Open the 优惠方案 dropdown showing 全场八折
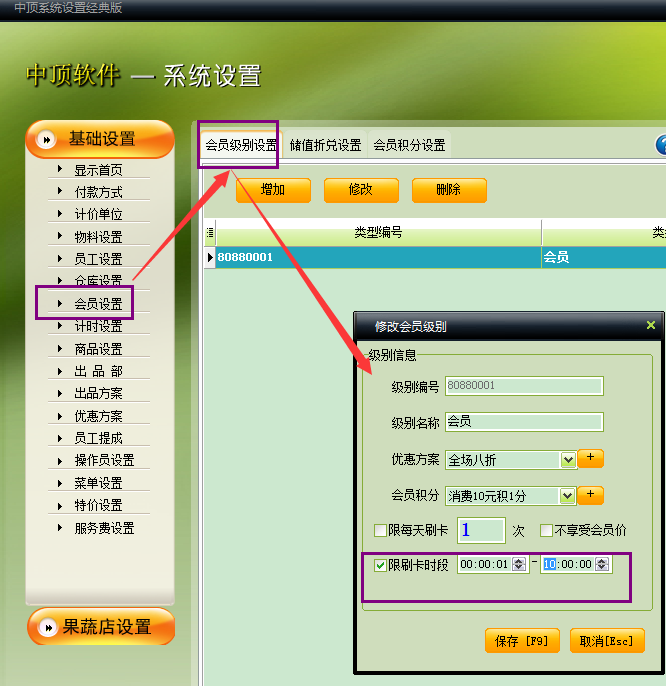The width and height of the screenshot is (666, 686). tap(568, 460)
